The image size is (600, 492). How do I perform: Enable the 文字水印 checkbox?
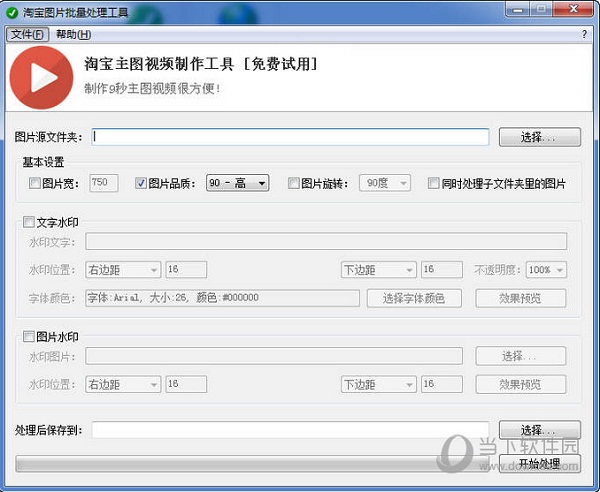point(29,222)
